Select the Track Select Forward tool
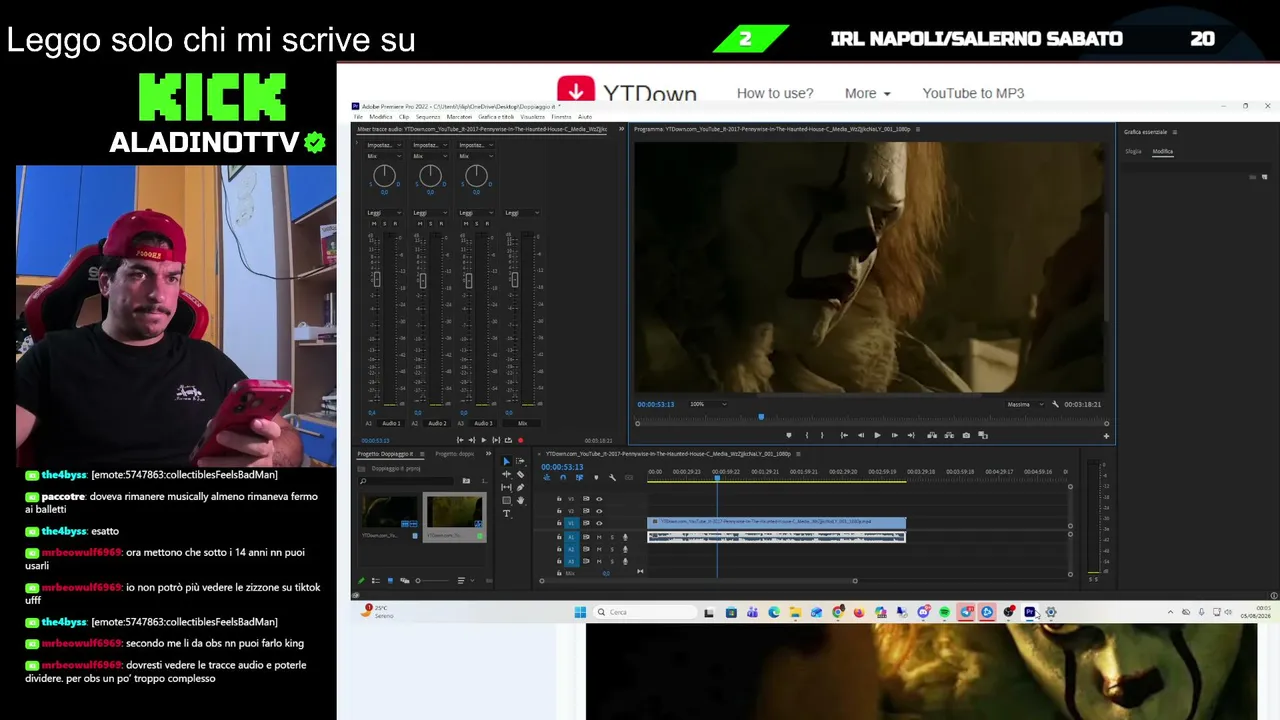 coord(520,461)
